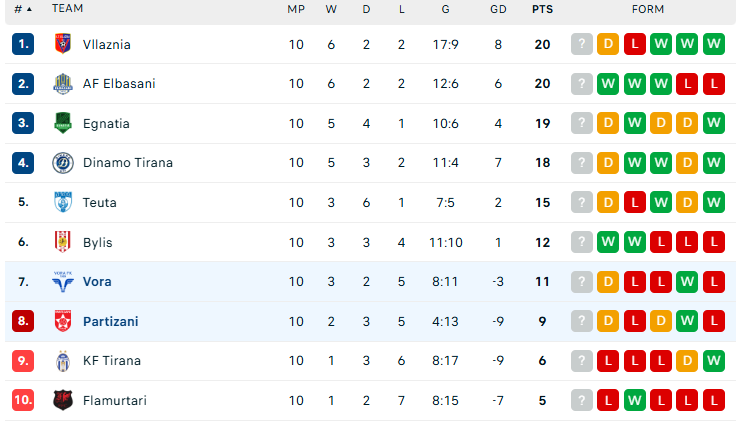This screenshot has width=746, height=421.
Task: Click the FORM column header
Action: click(x=648, y=9)
